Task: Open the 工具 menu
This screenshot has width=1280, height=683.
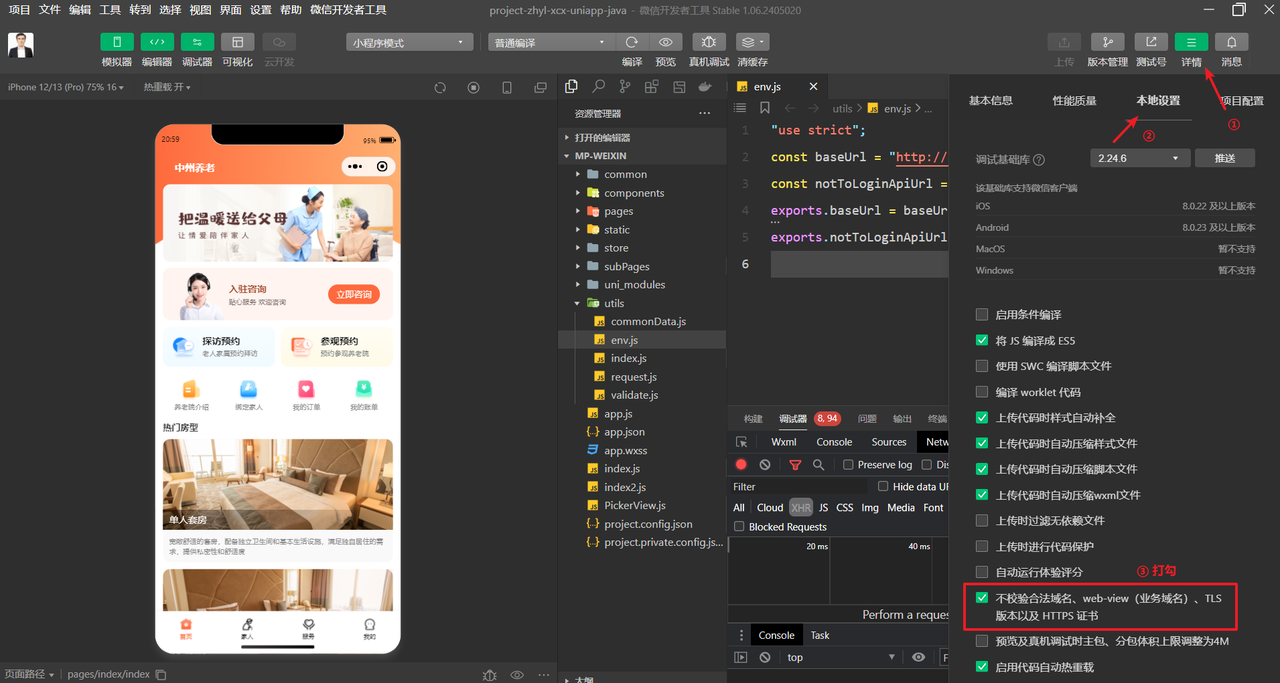Action: [110, 10]
